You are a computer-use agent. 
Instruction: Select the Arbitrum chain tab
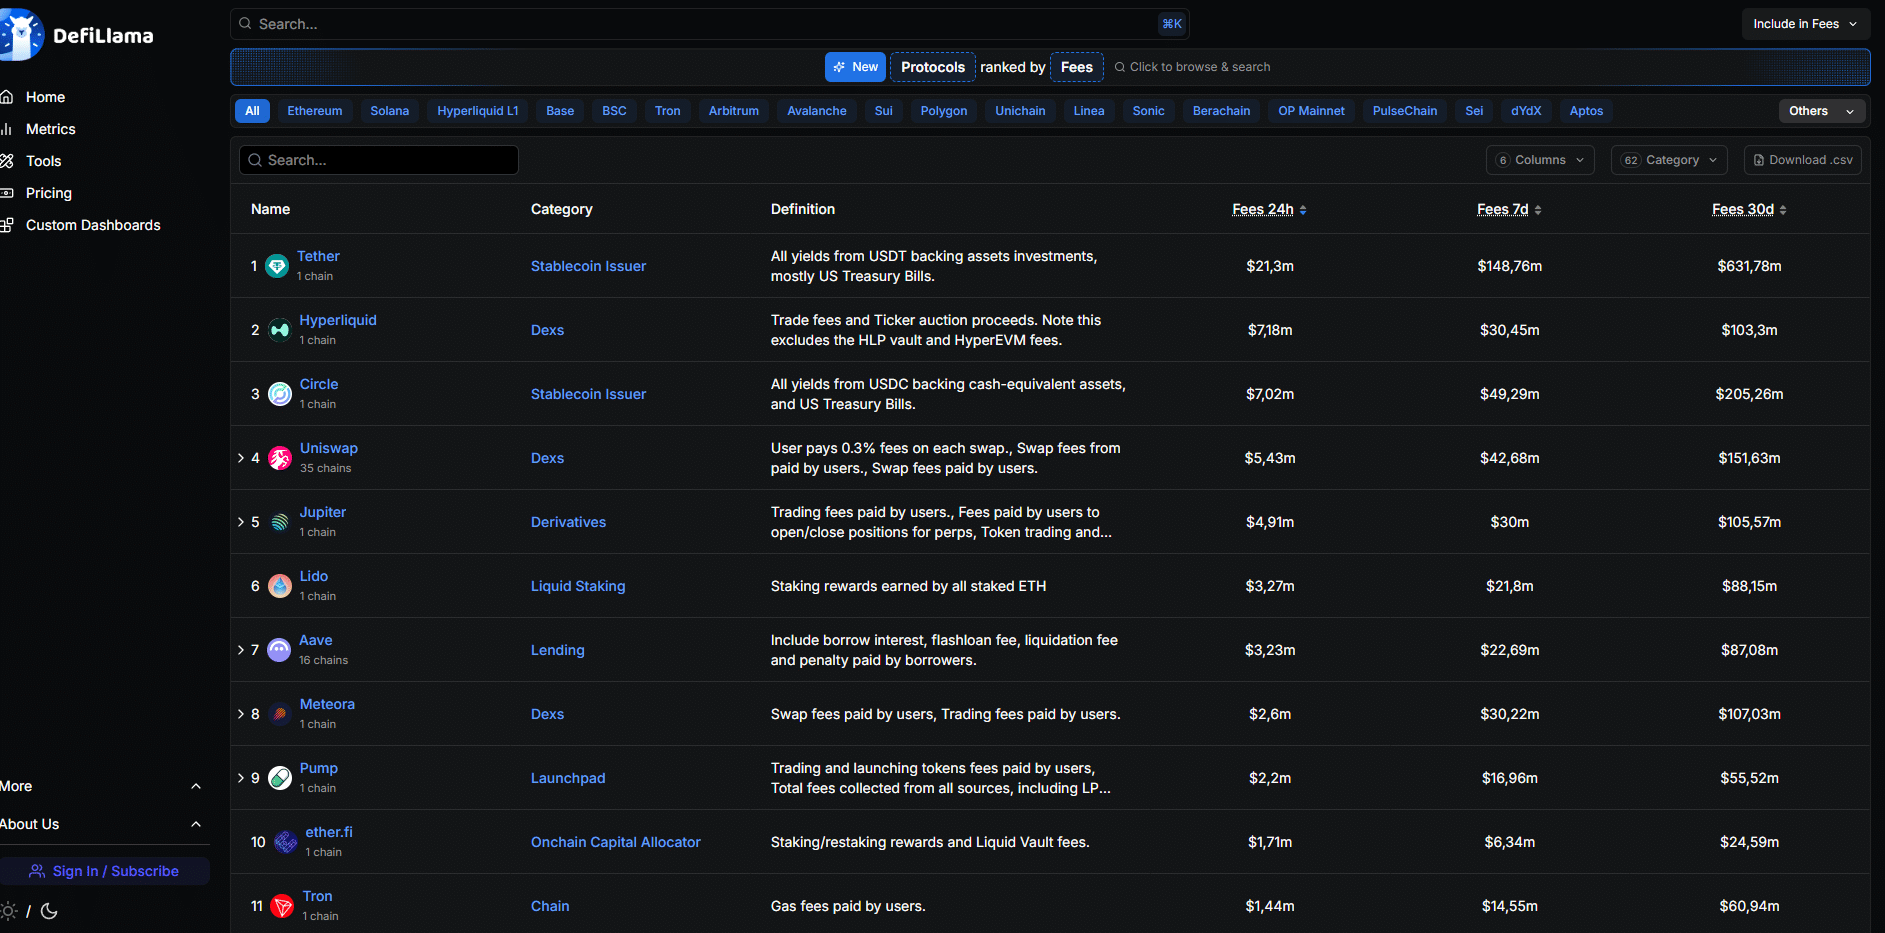[x=734, y=111]
